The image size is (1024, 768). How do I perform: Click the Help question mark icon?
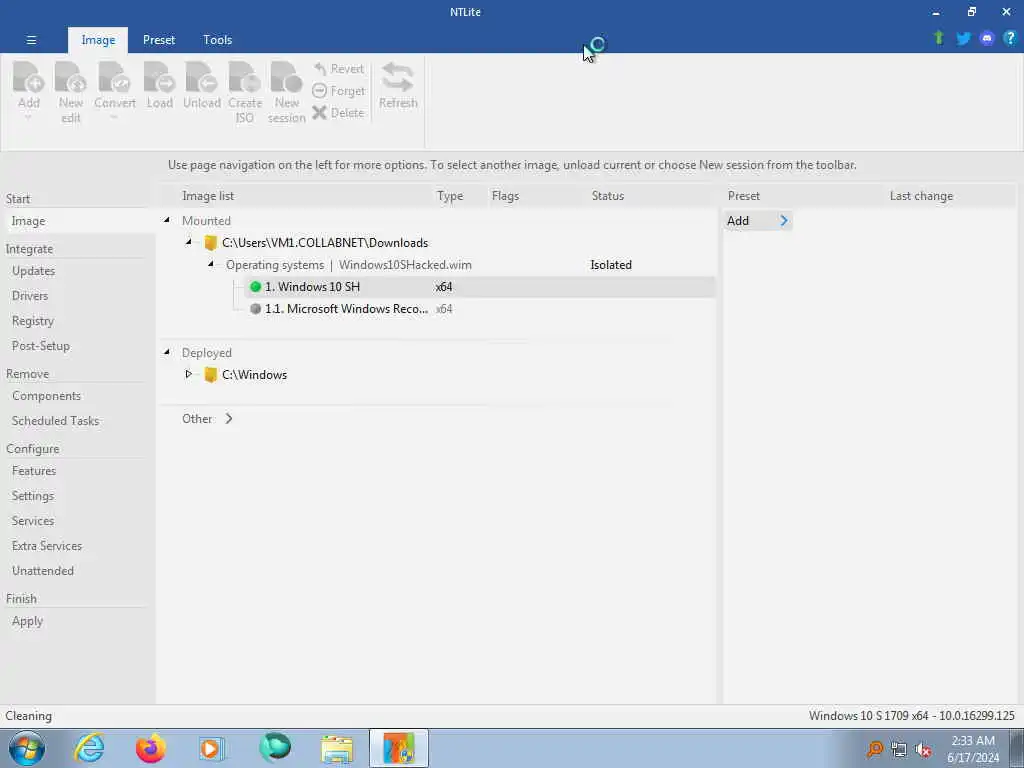pyautogui.click(x=1010, y=38)
